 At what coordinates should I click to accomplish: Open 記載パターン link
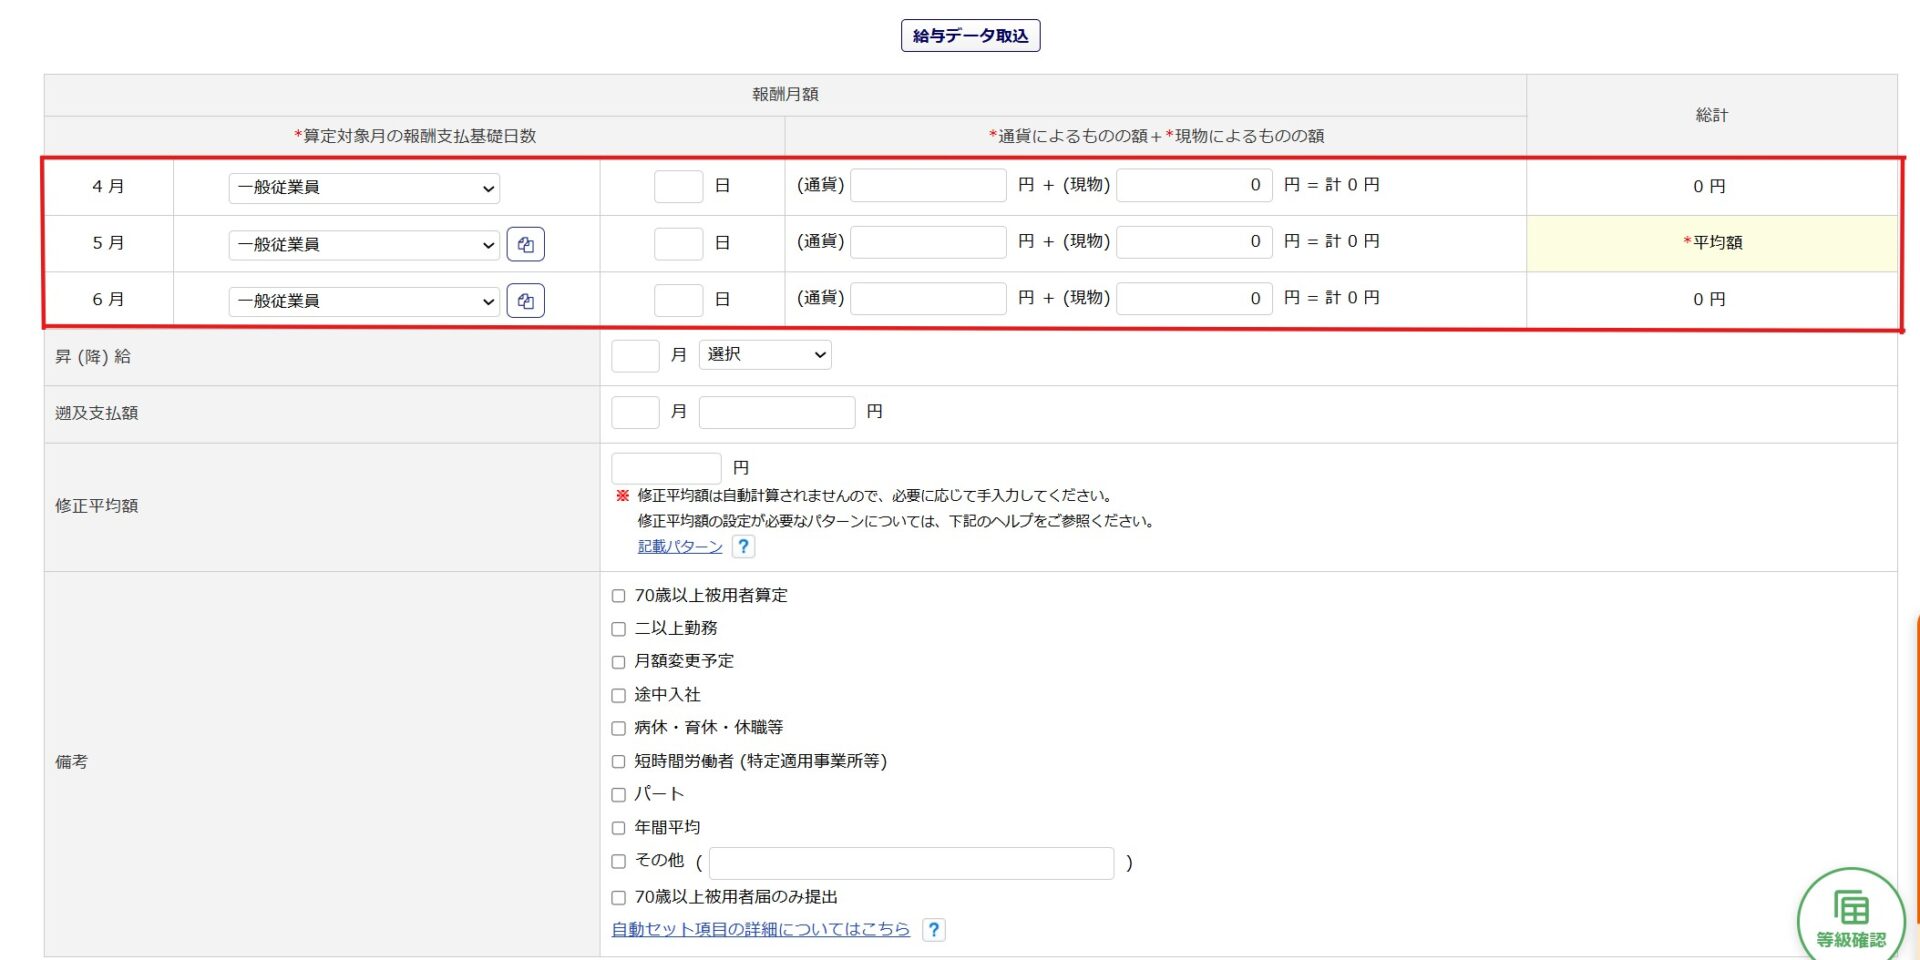click(x=680, y=546)
